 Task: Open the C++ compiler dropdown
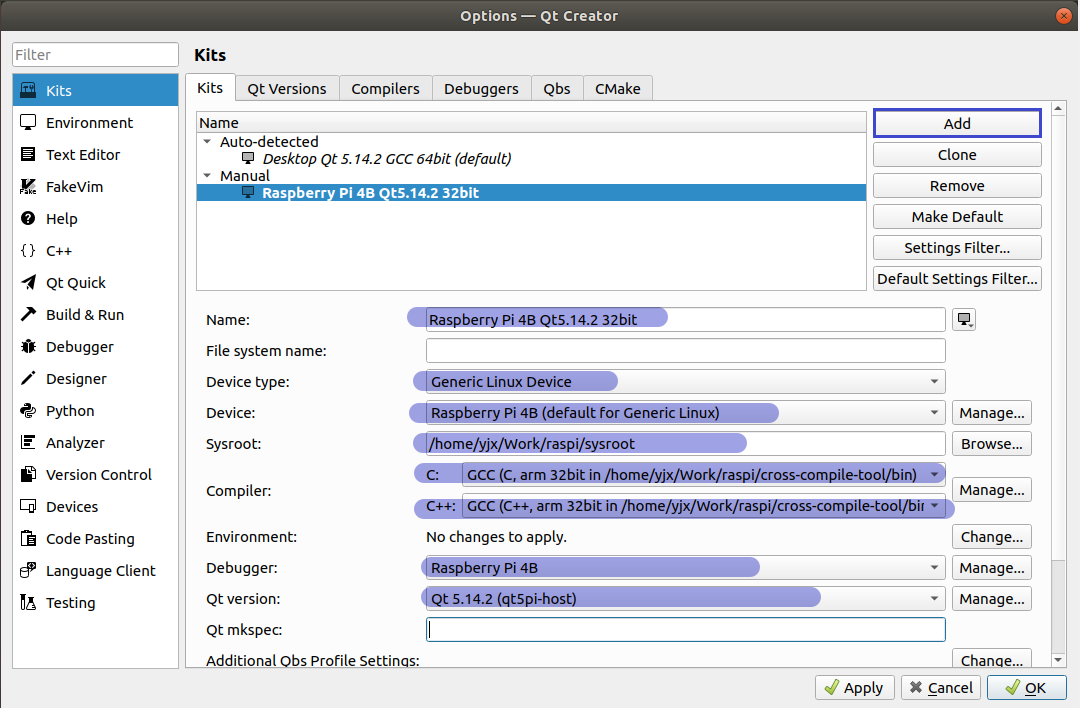tap(703, 506)
